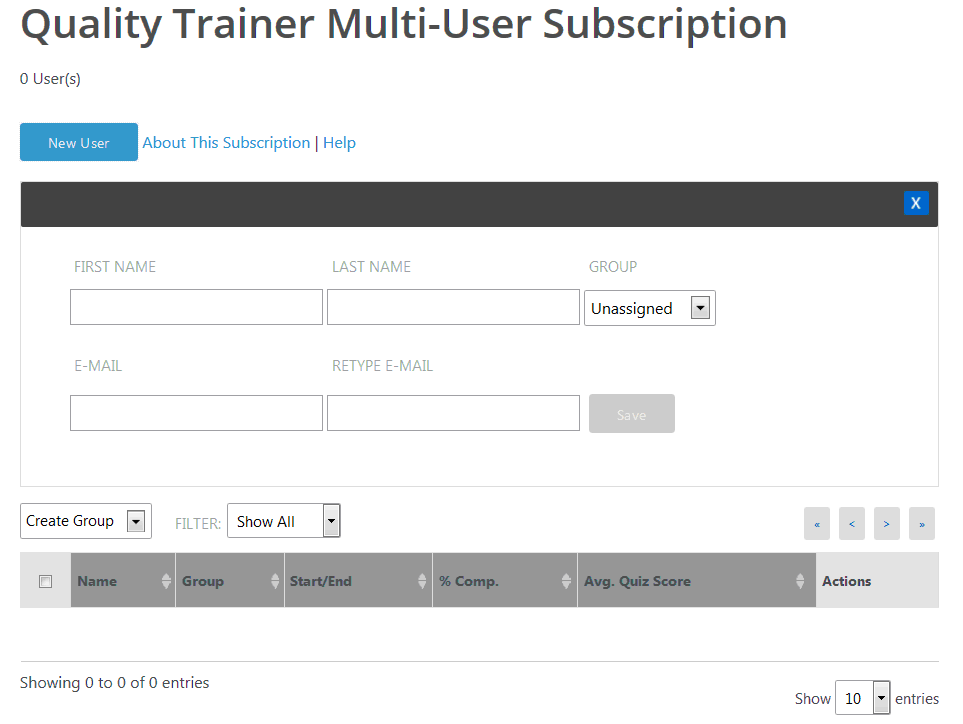Focus the First Name input field
The image size is (963, 724).
pyautogui.click(x=196, y=307)
